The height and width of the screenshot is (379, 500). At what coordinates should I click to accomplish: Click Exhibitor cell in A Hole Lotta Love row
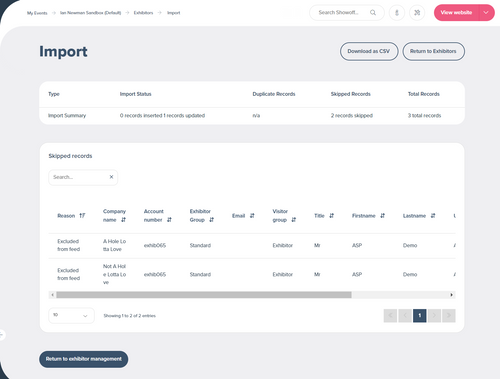(x=283, y=245)
